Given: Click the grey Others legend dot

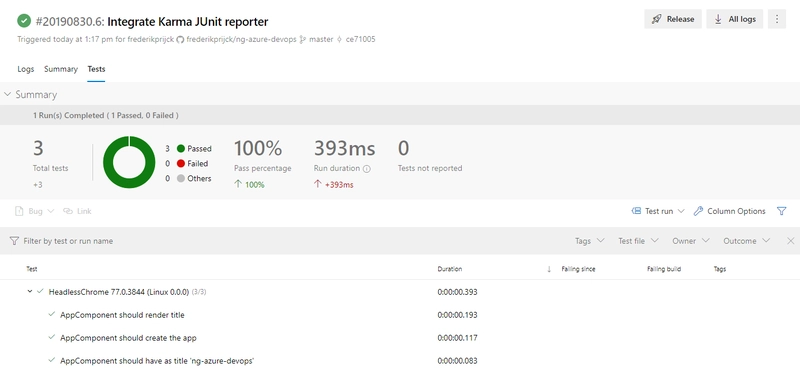Looking at the screenshot, I should 180,179.
